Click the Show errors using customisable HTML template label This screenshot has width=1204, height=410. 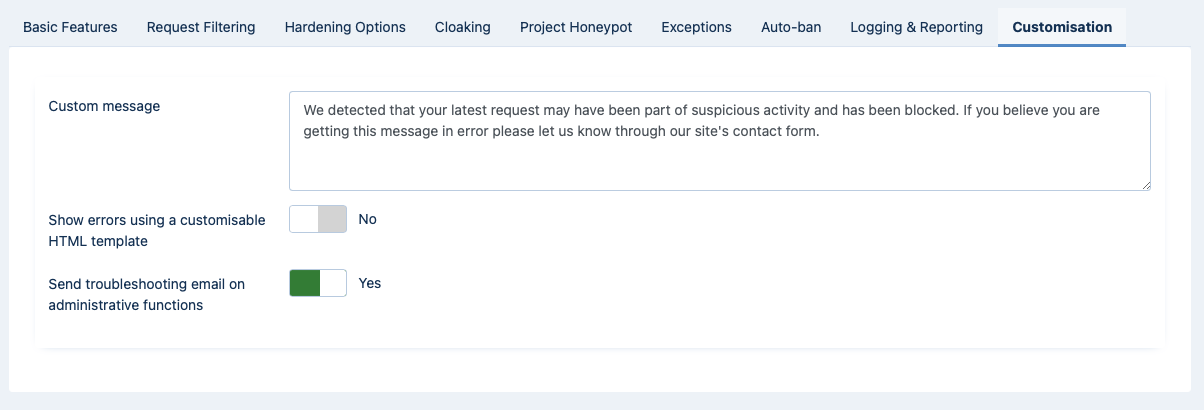[x=157, y=230]
